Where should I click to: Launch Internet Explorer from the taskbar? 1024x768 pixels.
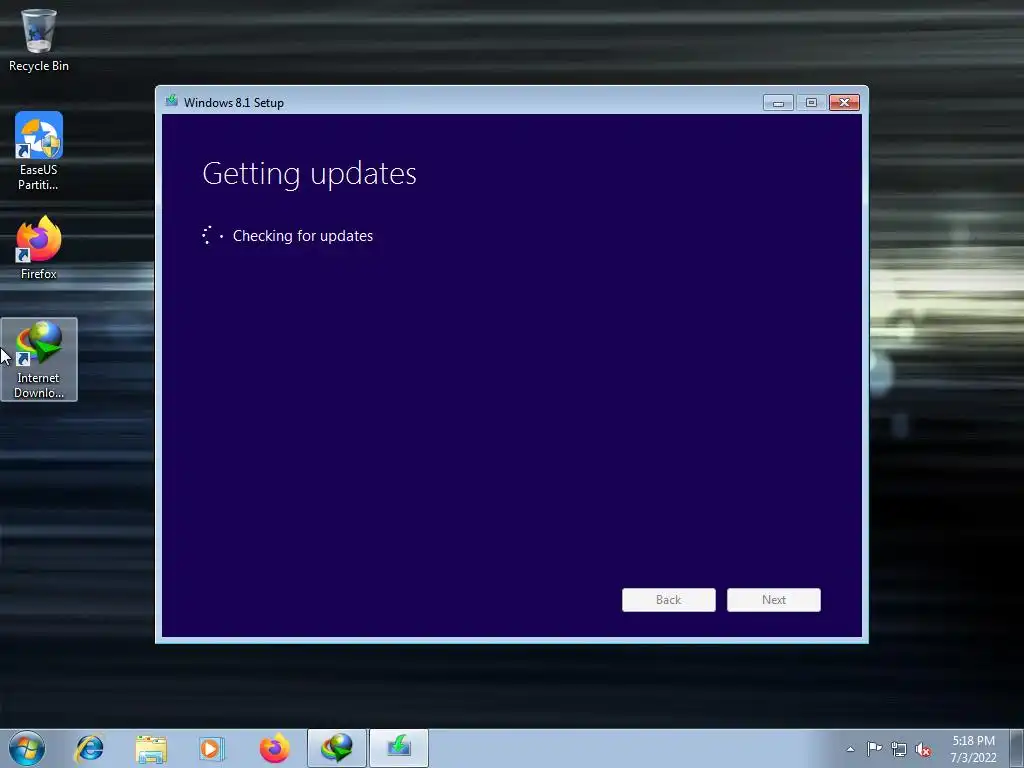click(89, 748)
